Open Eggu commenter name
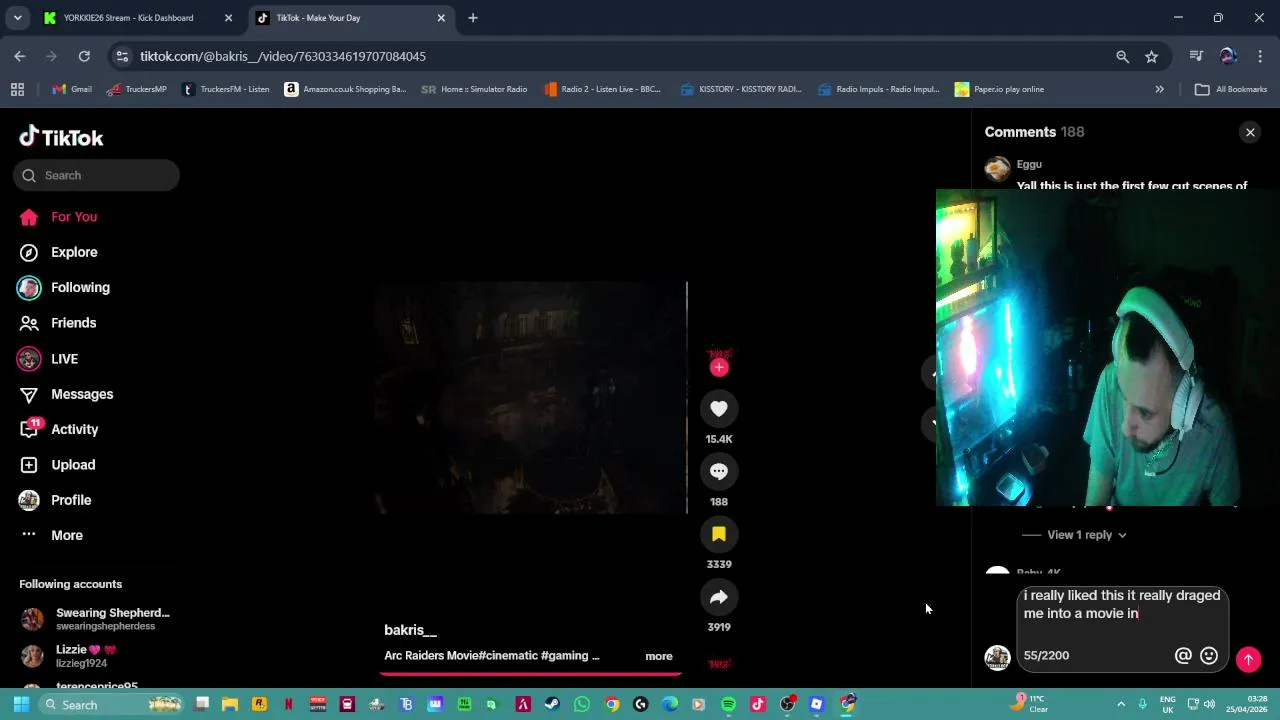The height and width of the screenshot is (720, 1280). point(1029,164)
